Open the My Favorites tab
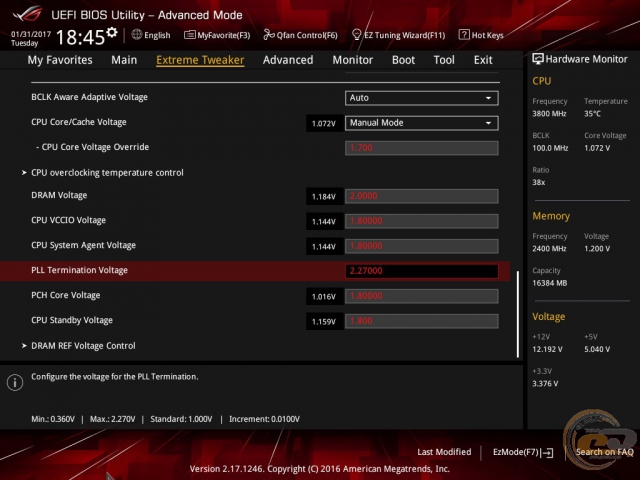The image size is (640, 480). (60, 60)
